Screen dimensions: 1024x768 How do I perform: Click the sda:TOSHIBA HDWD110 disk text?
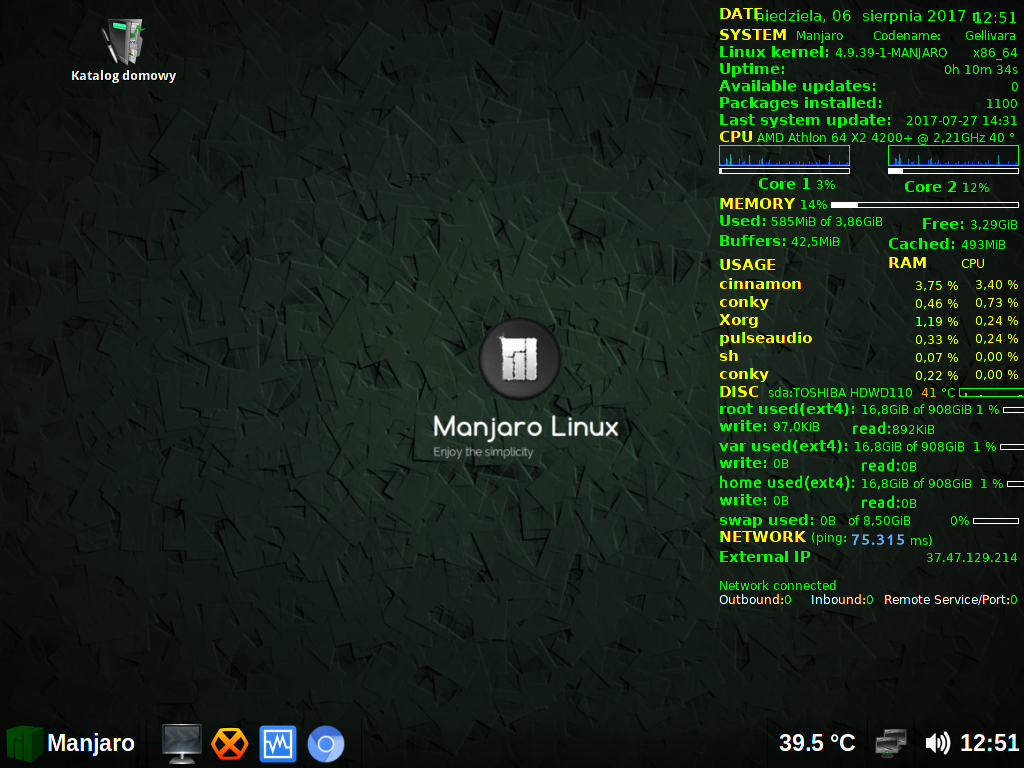point(840,392)
